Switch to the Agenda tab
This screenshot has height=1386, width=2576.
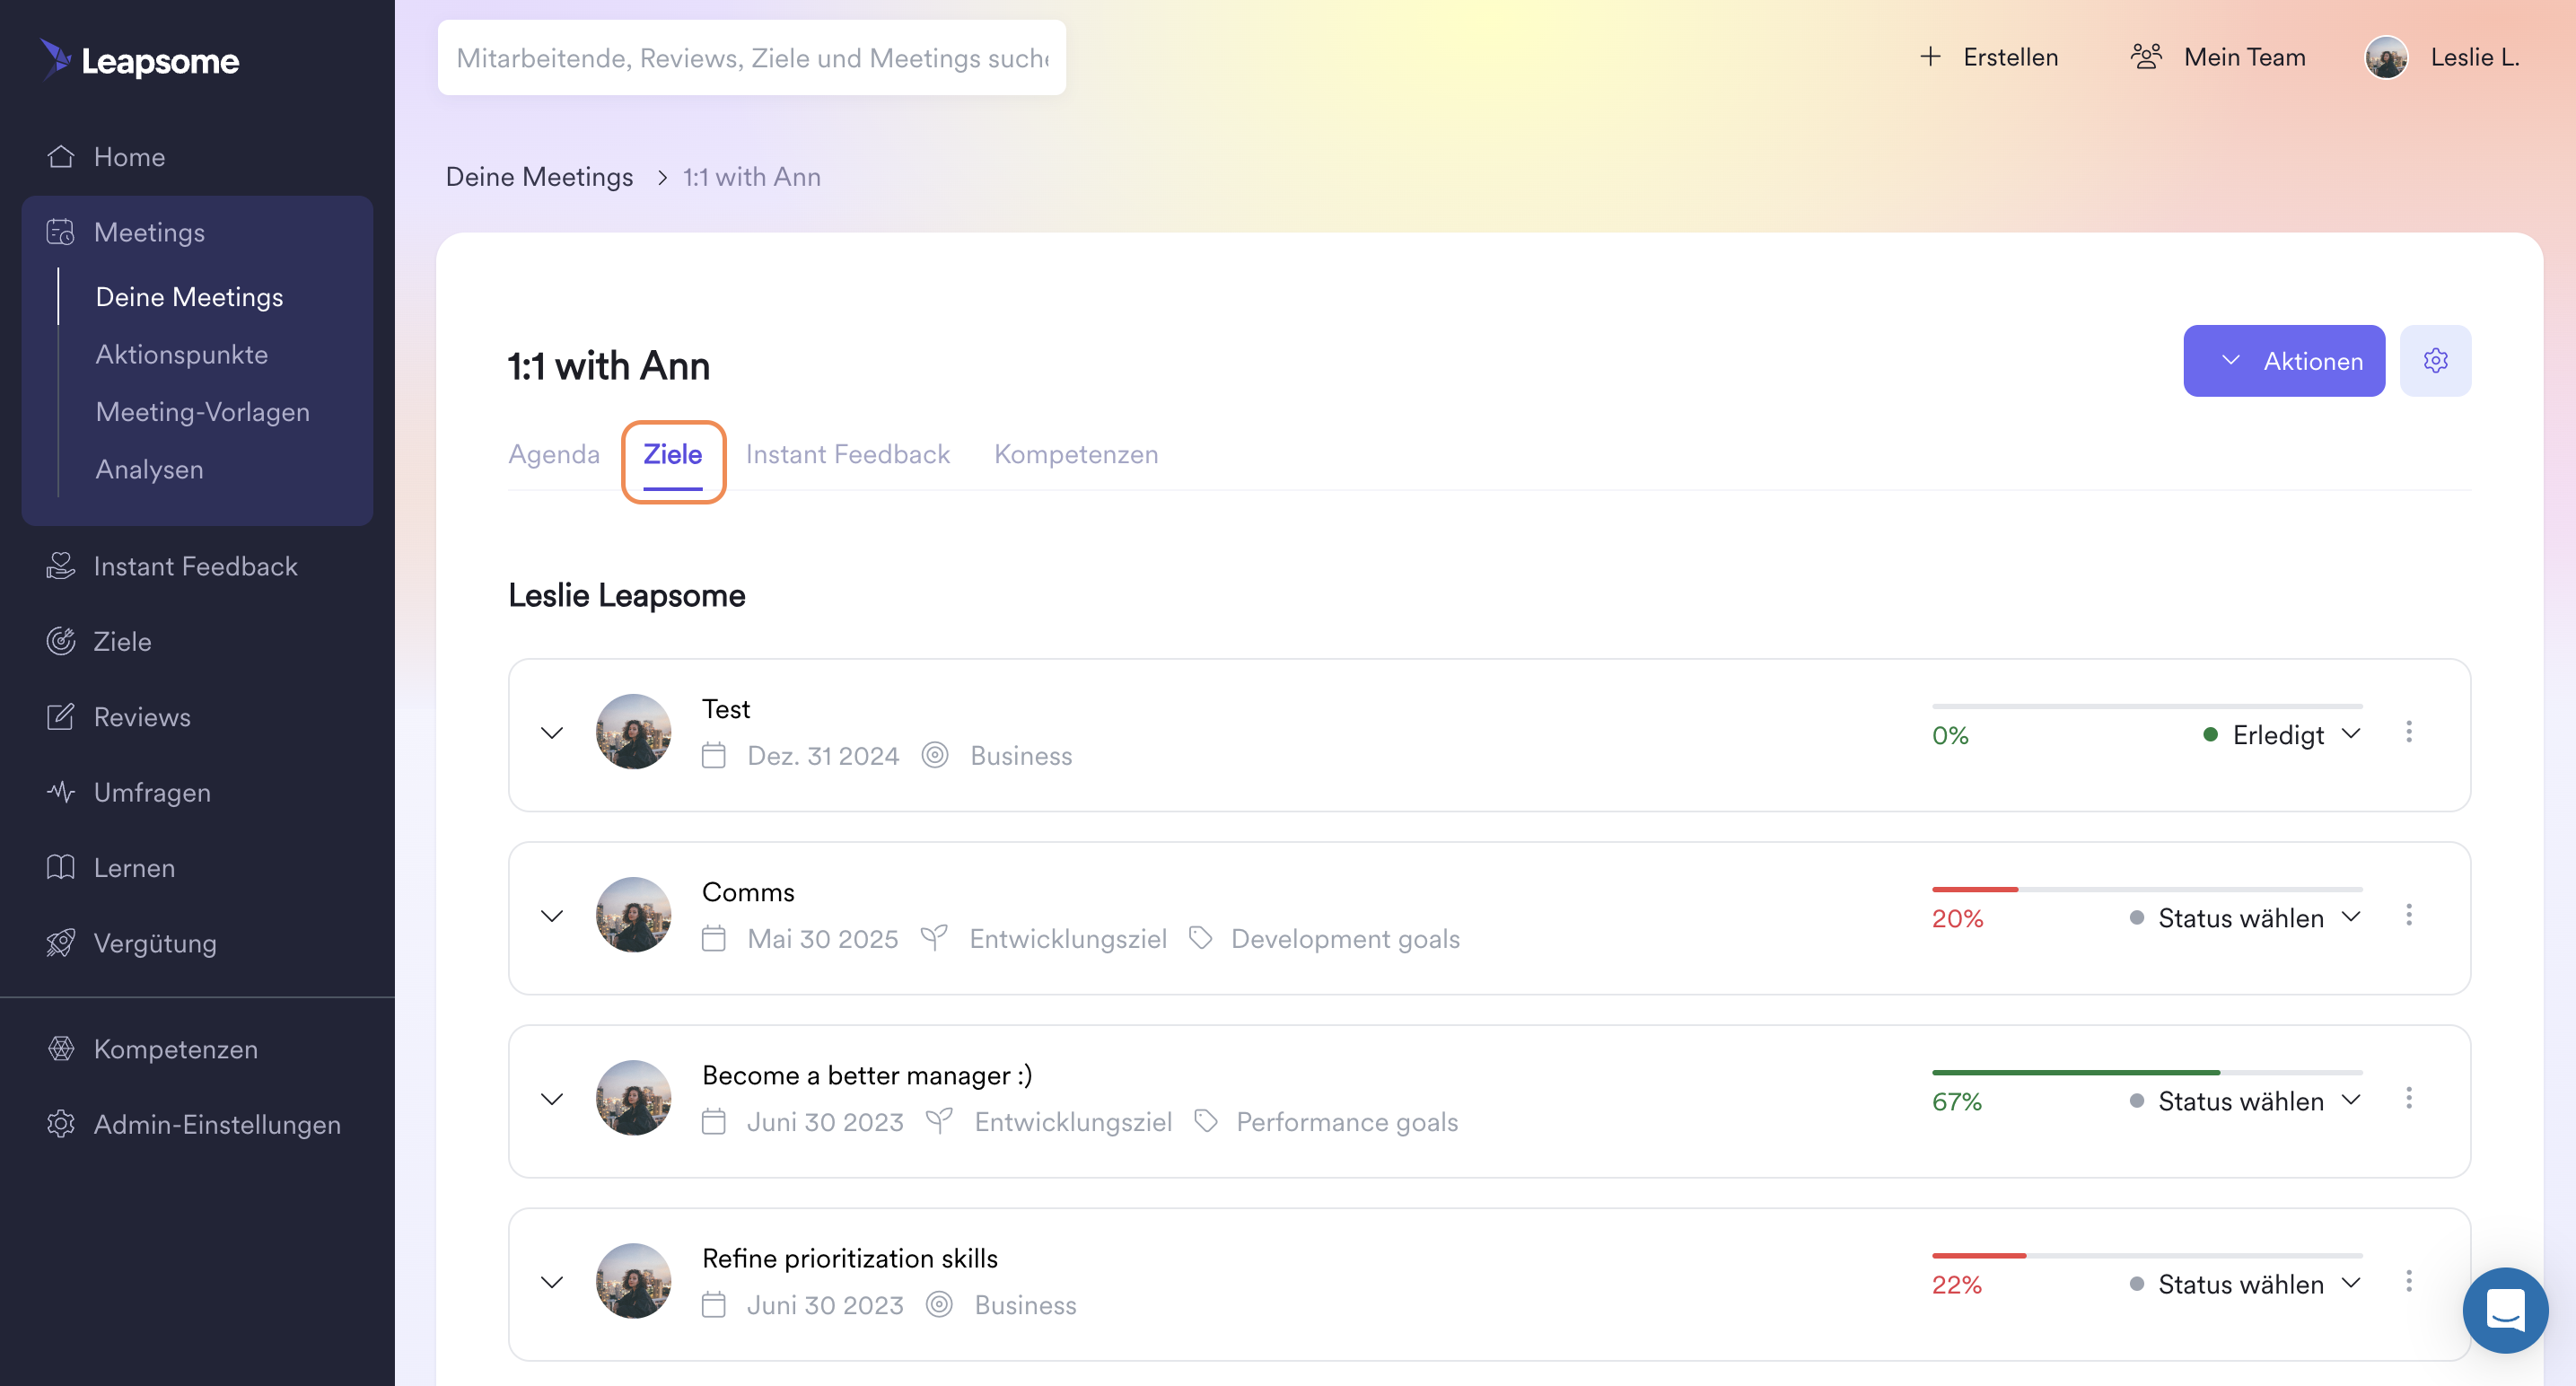553,454
